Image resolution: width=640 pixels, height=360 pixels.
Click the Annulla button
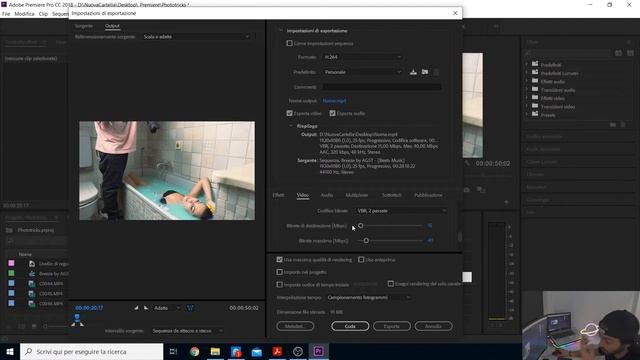433,326
